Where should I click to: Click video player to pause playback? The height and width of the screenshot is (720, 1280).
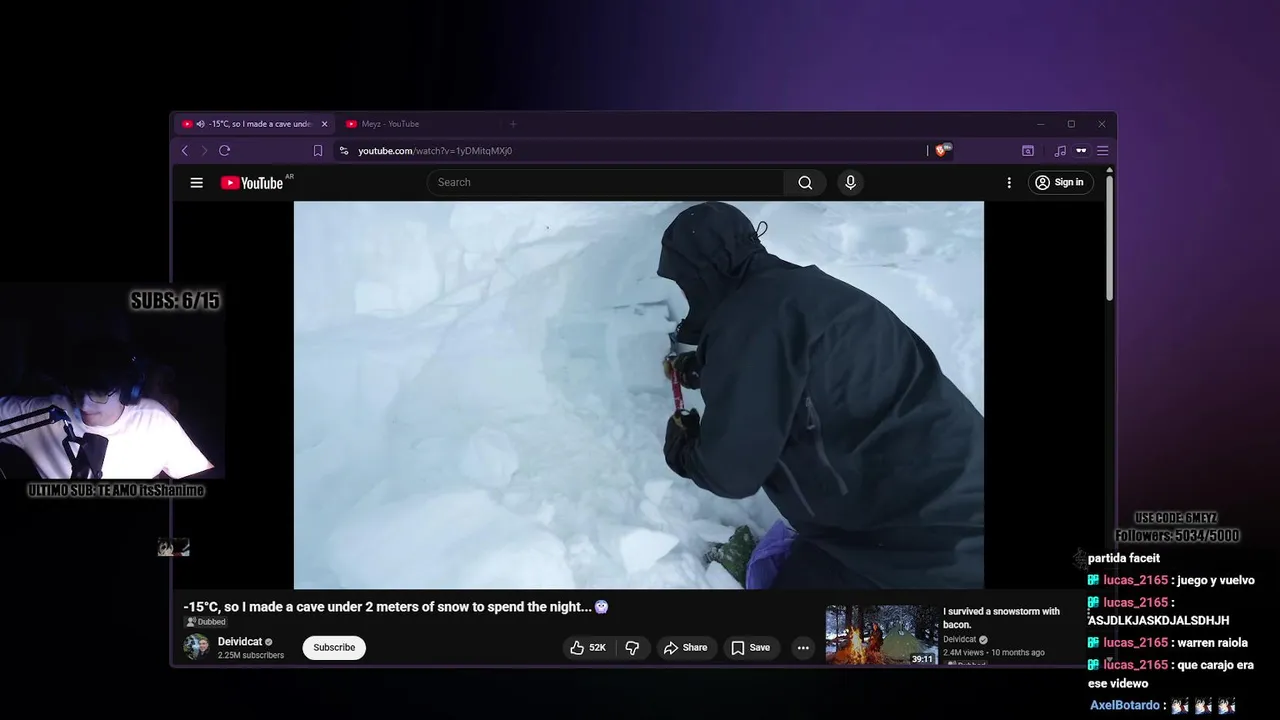click(638, 395)
